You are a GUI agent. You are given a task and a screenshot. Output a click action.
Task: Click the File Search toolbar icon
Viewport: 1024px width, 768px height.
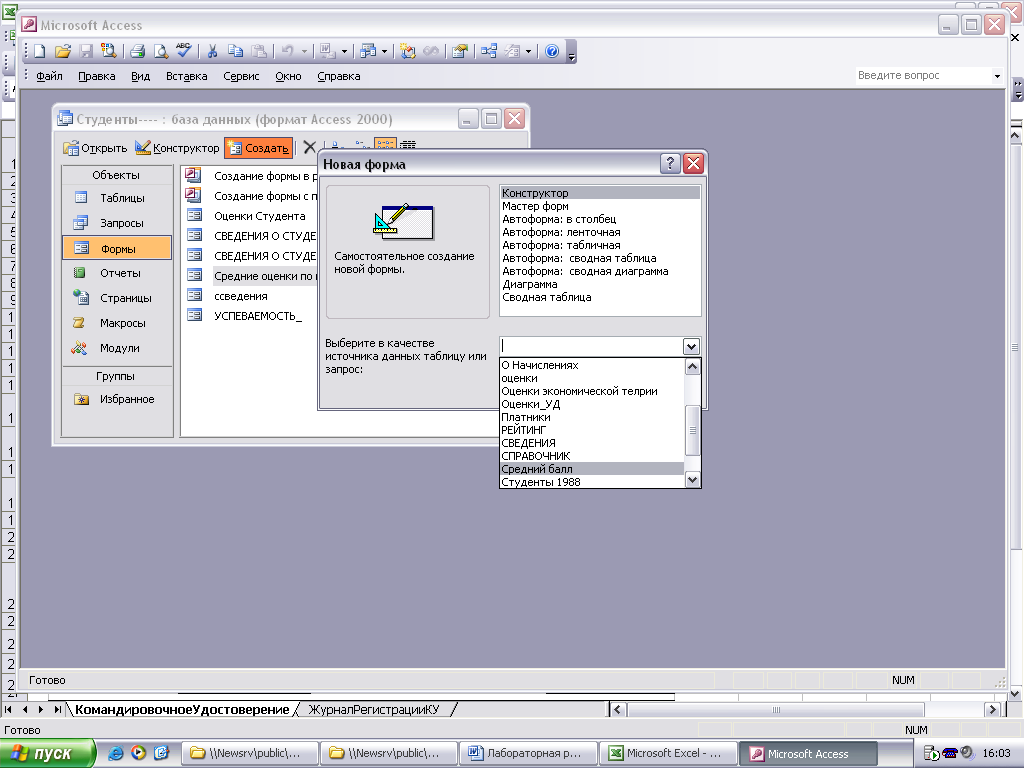coord(108,51)
